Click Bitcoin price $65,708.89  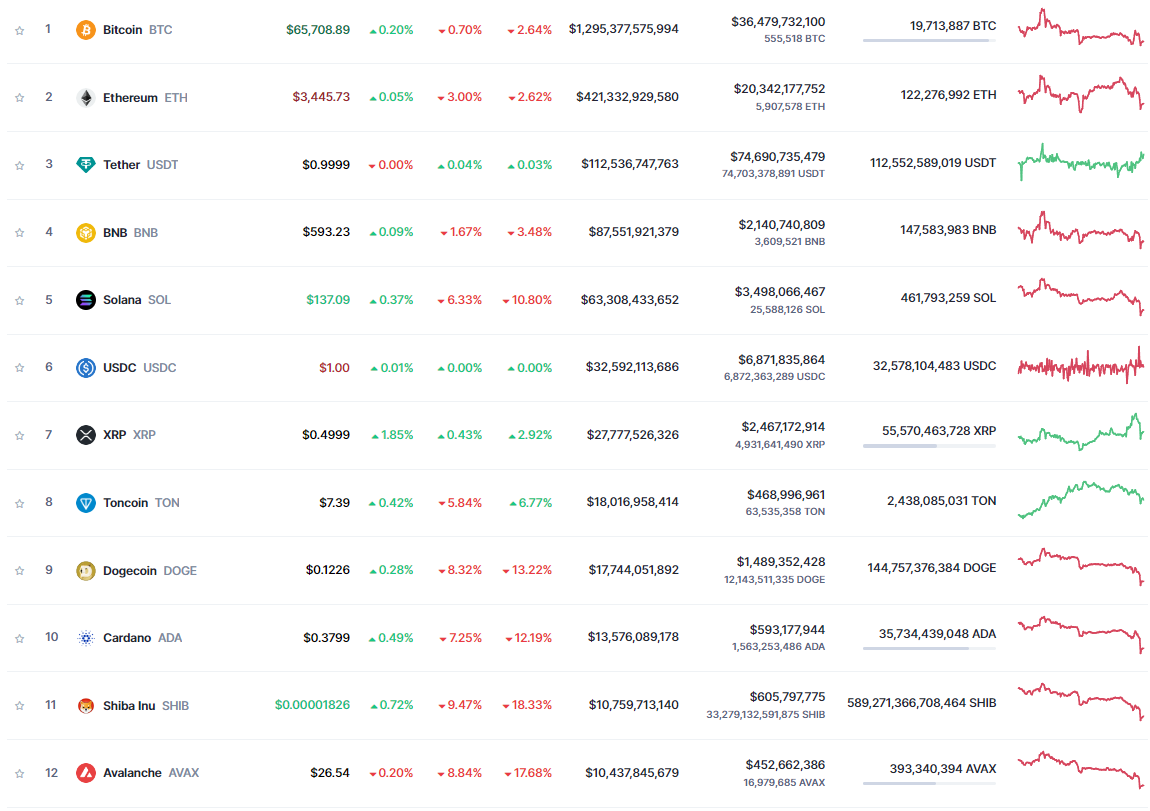coord(318,30)
